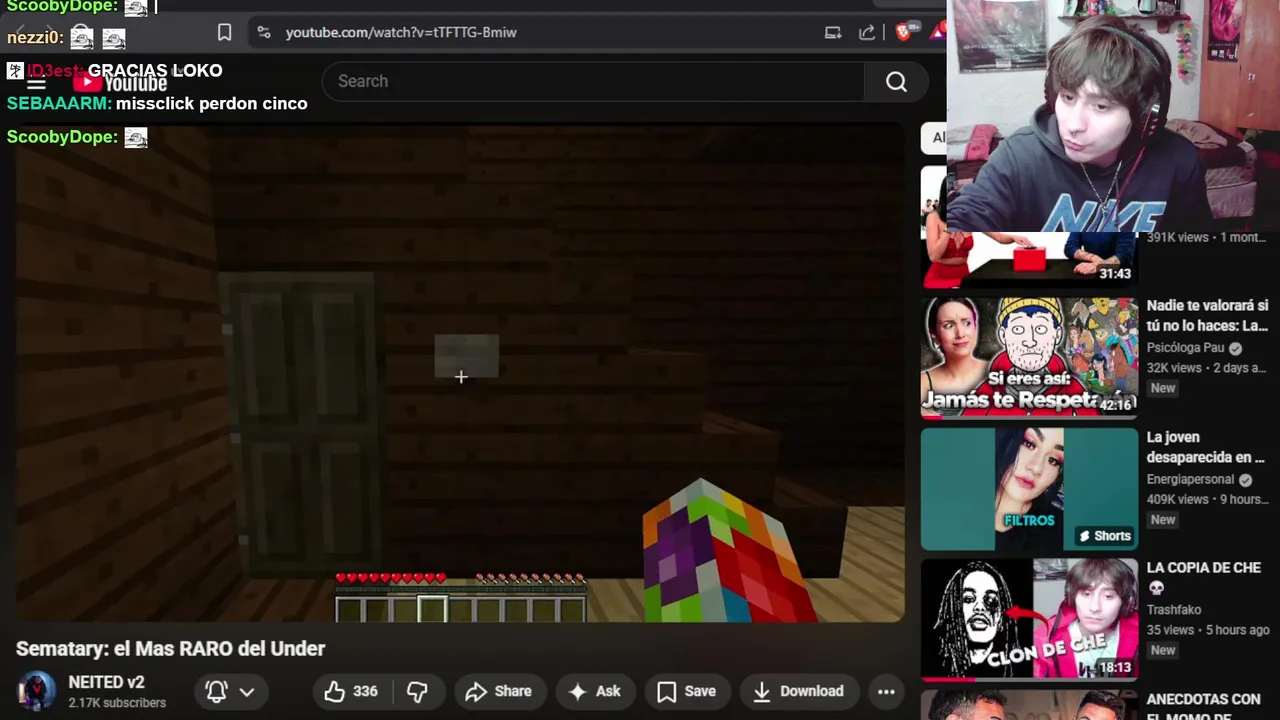The width and height of the screenshot is (1280, 720).
Task: Open the NEITED v2 channel name link
Action: pos(106,682)
